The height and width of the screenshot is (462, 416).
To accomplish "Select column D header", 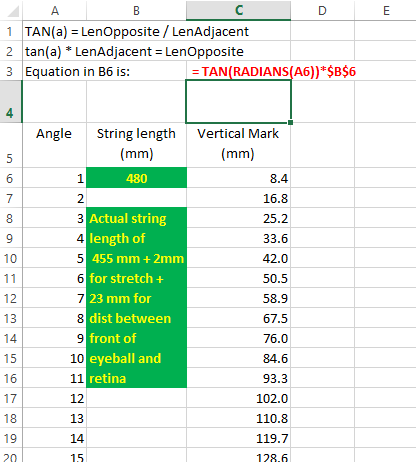I will [322, 11].
